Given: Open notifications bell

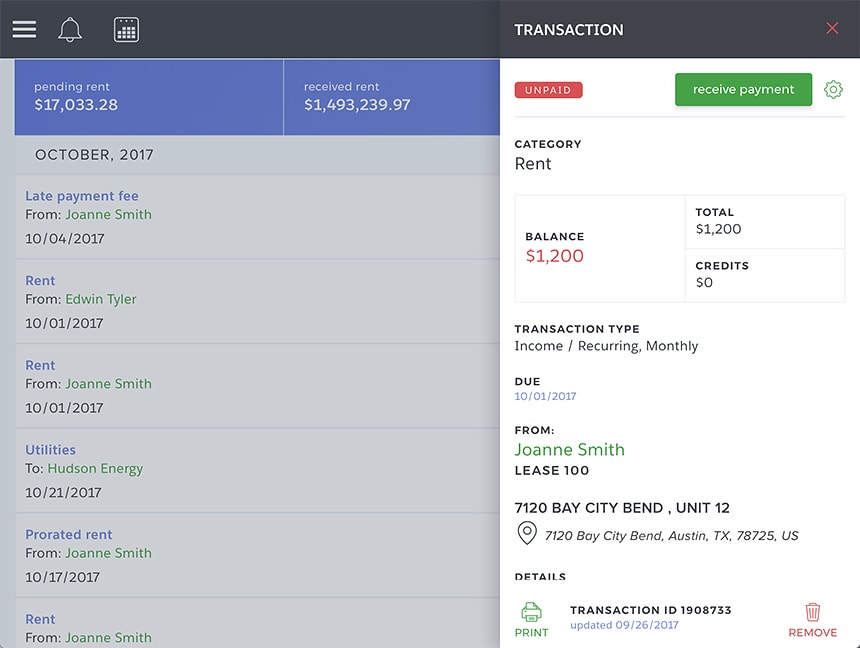Looking at the screenshot, I should pos(70,30).
